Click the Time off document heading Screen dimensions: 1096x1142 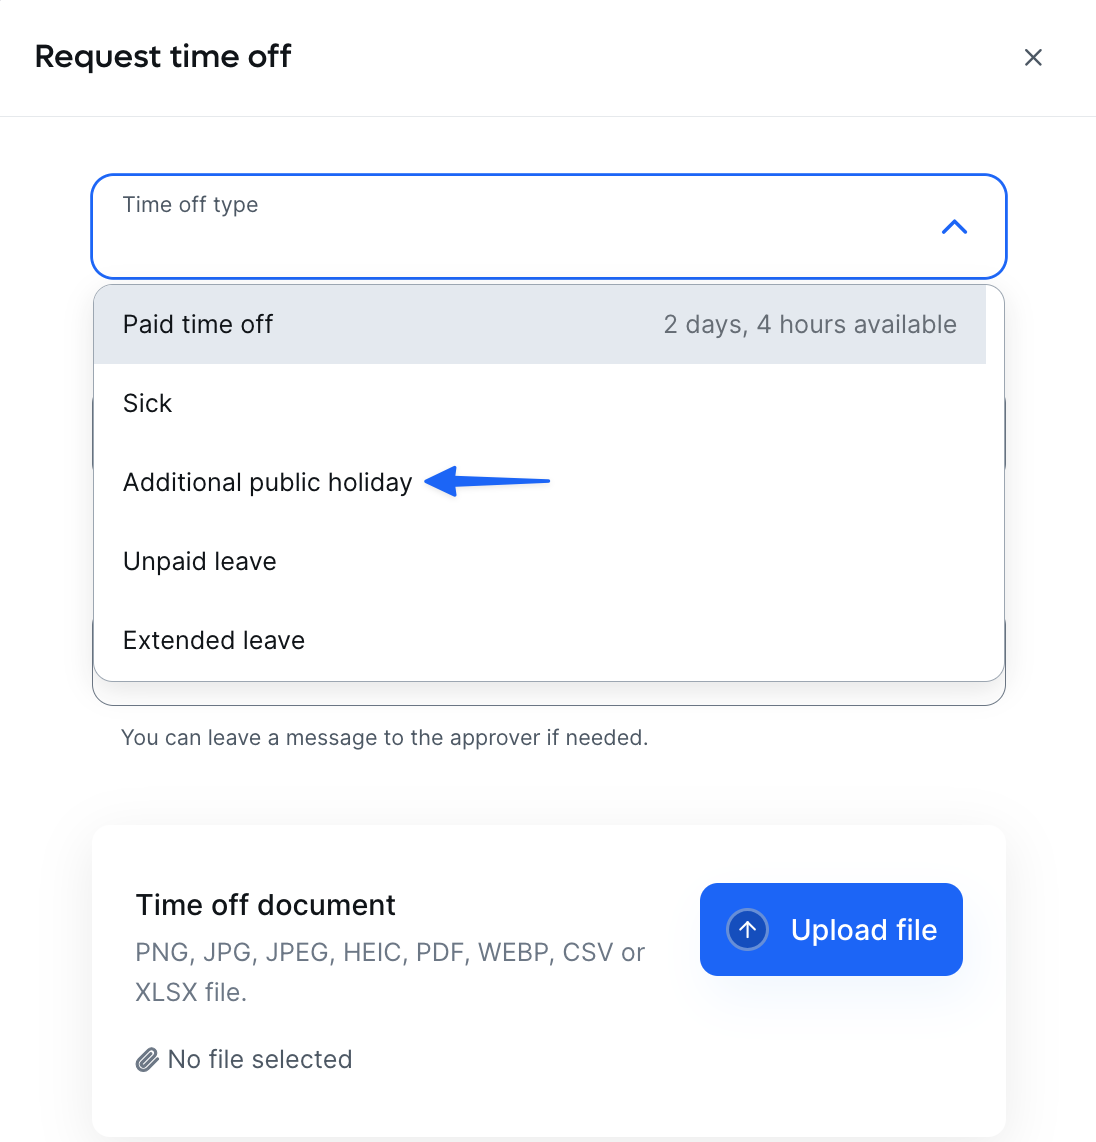(x=265, y=905)
